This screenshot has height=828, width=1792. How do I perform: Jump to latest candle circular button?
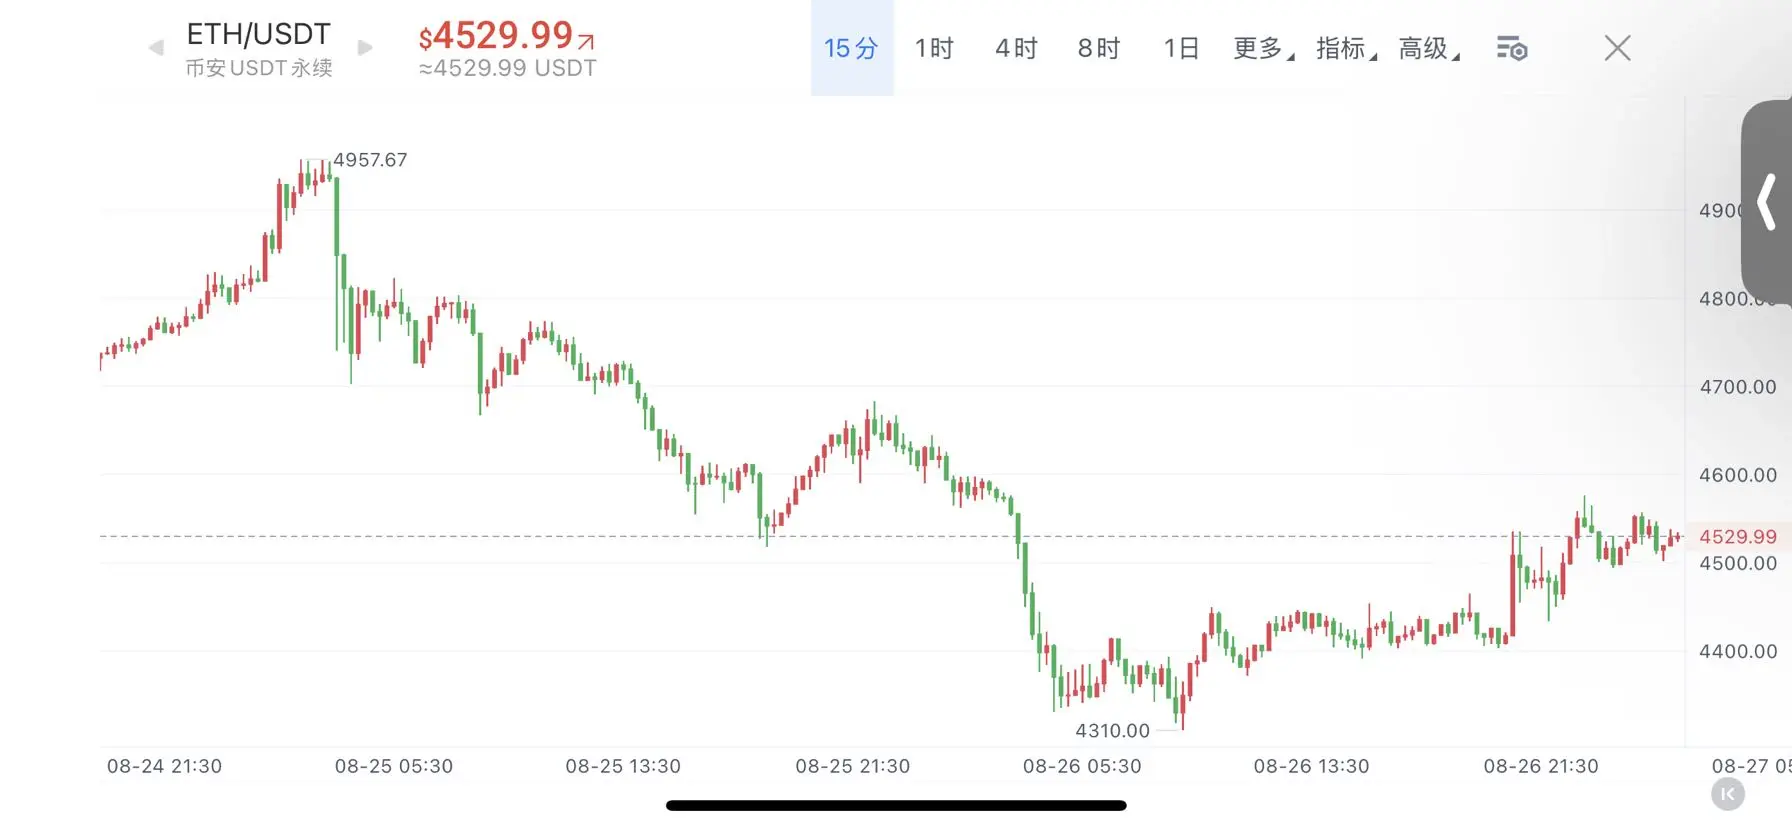click(1728, 794)
